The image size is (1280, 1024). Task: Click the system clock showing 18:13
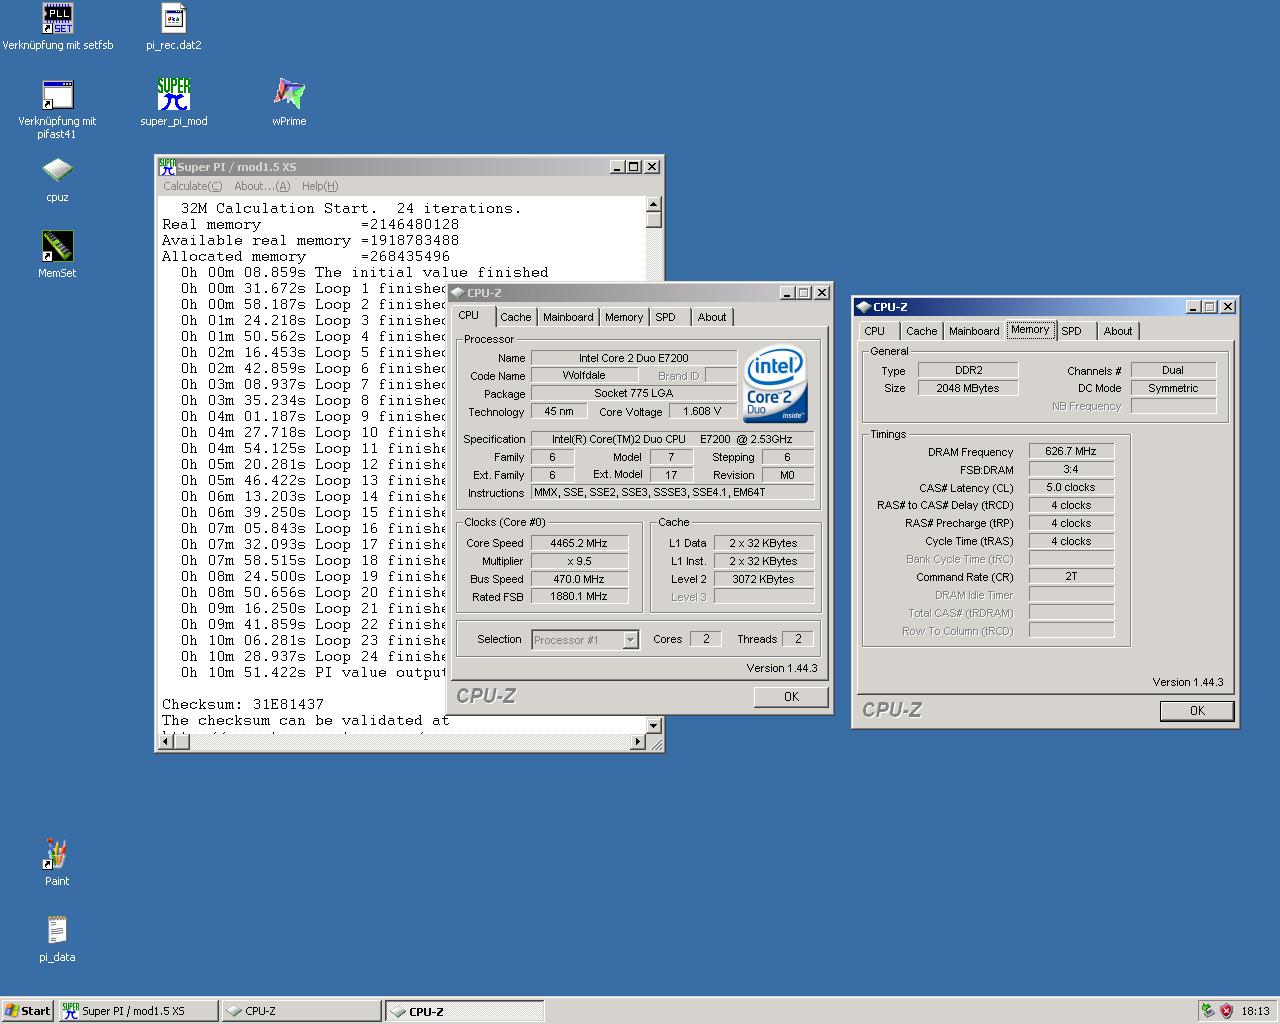(1255, 1011)
